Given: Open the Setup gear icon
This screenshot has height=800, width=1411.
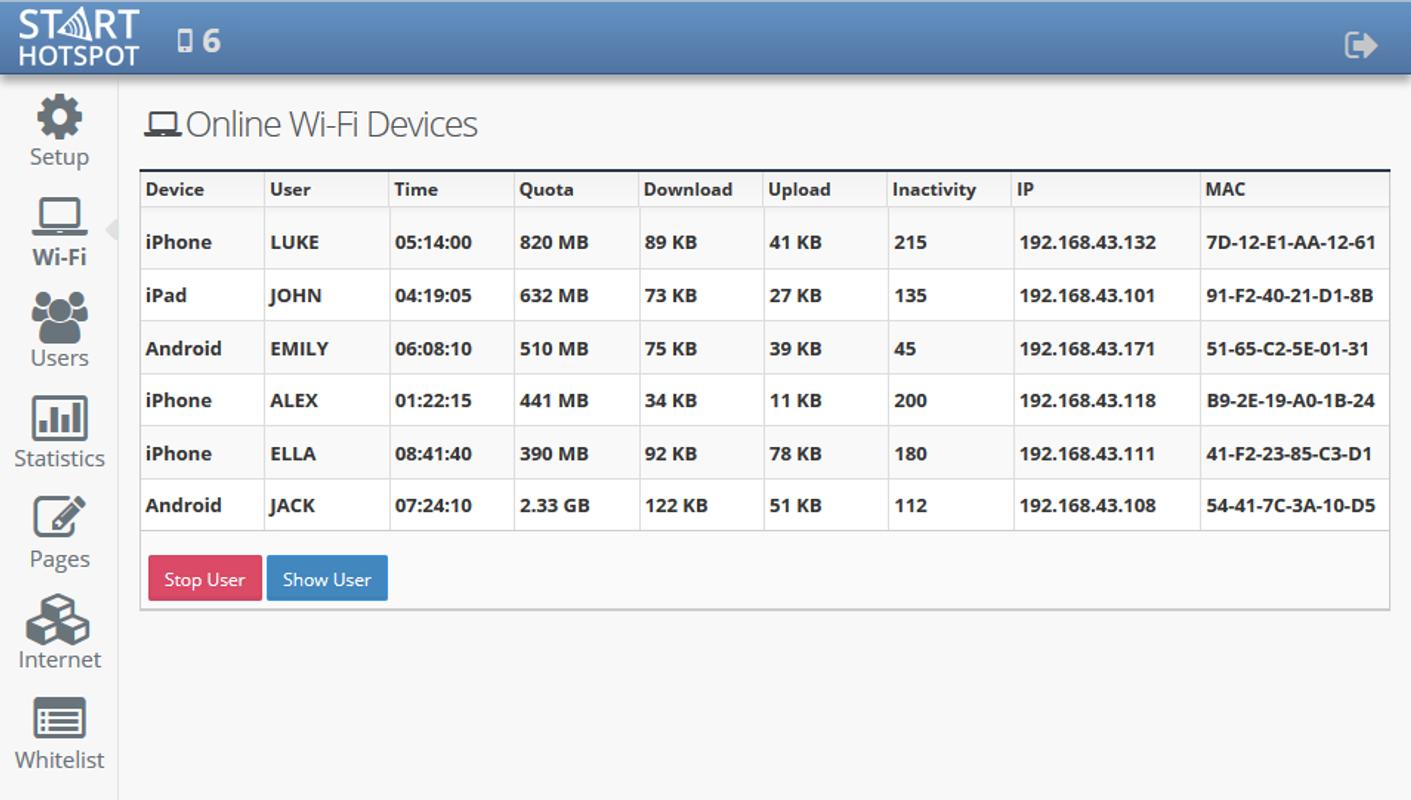Looking at the screenshot, I should [59, 117].
